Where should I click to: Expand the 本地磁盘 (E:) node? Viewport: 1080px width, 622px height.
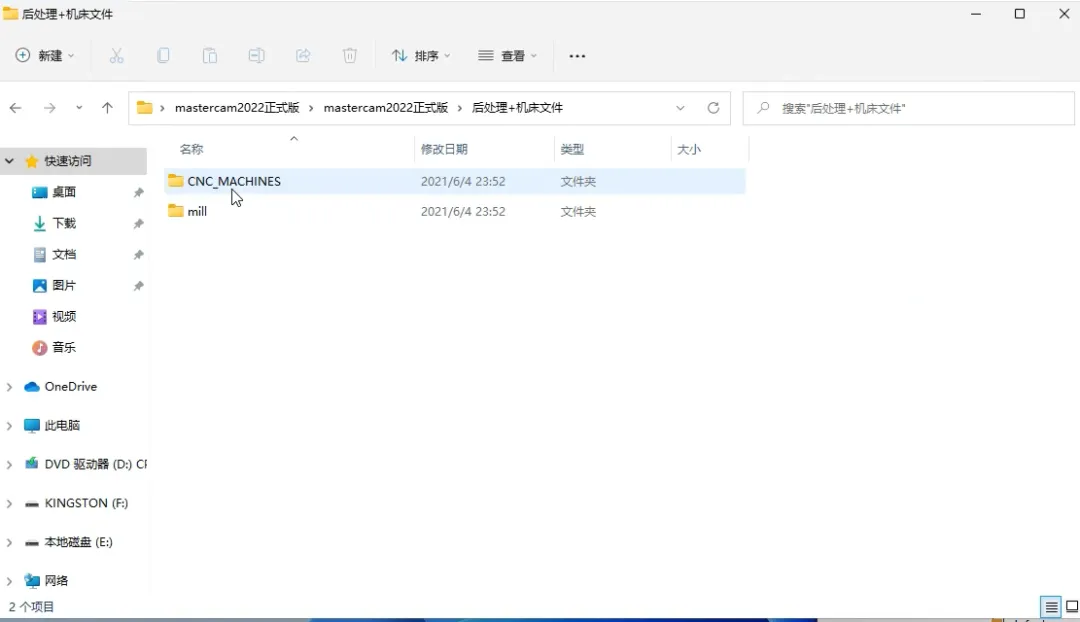(10, 543)
